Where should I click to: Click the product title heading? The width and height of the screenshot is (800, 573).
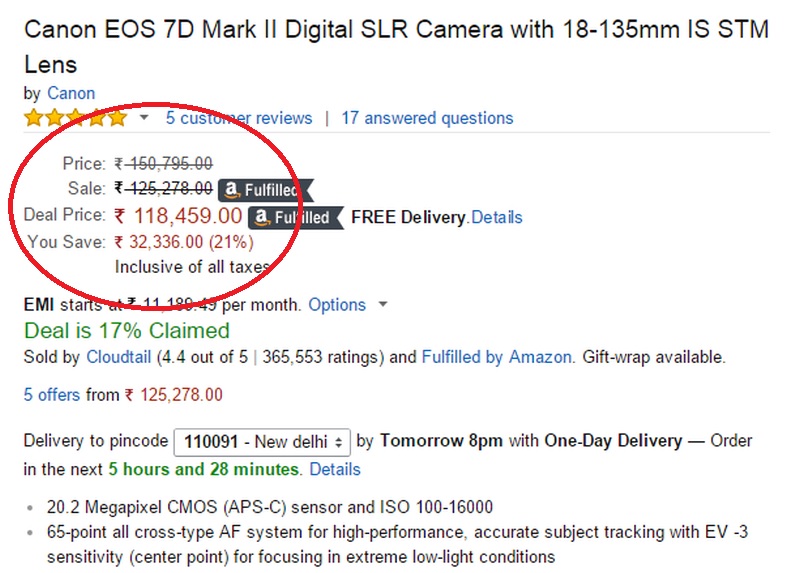[396, 46]
